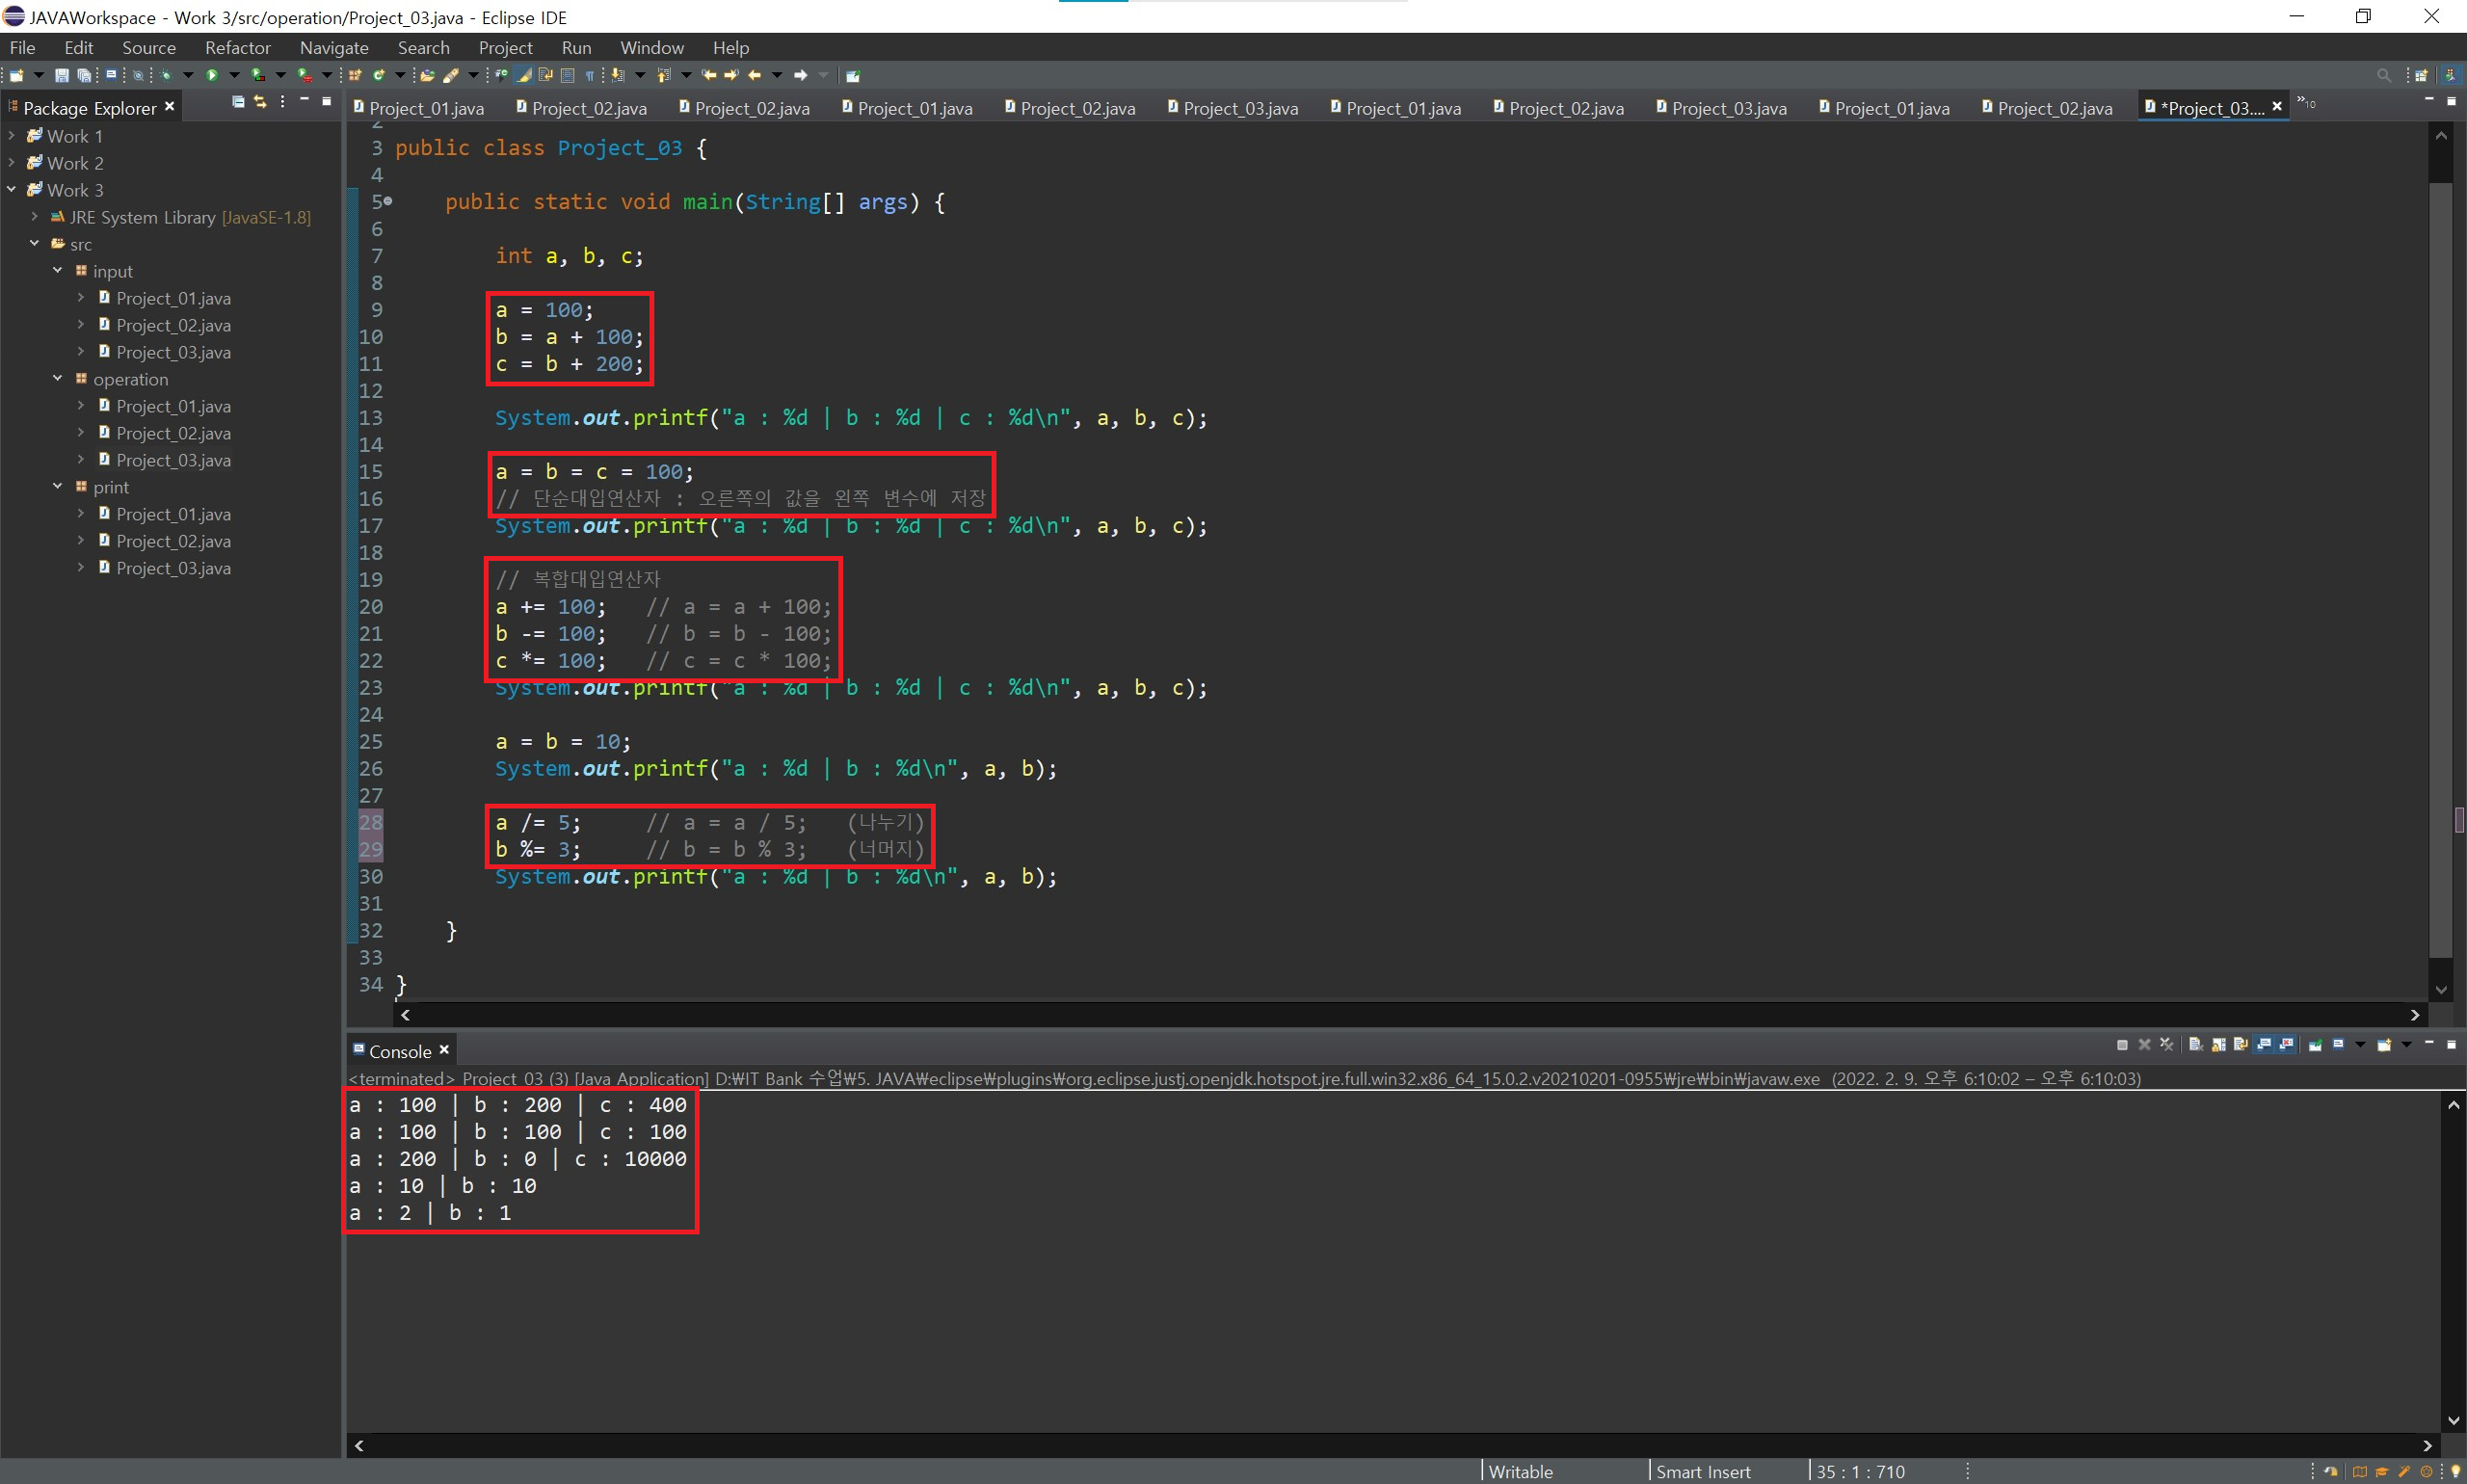Switch to the first Project_01.java editor tab
The image size is (2467, 1484).
(424, 108)
